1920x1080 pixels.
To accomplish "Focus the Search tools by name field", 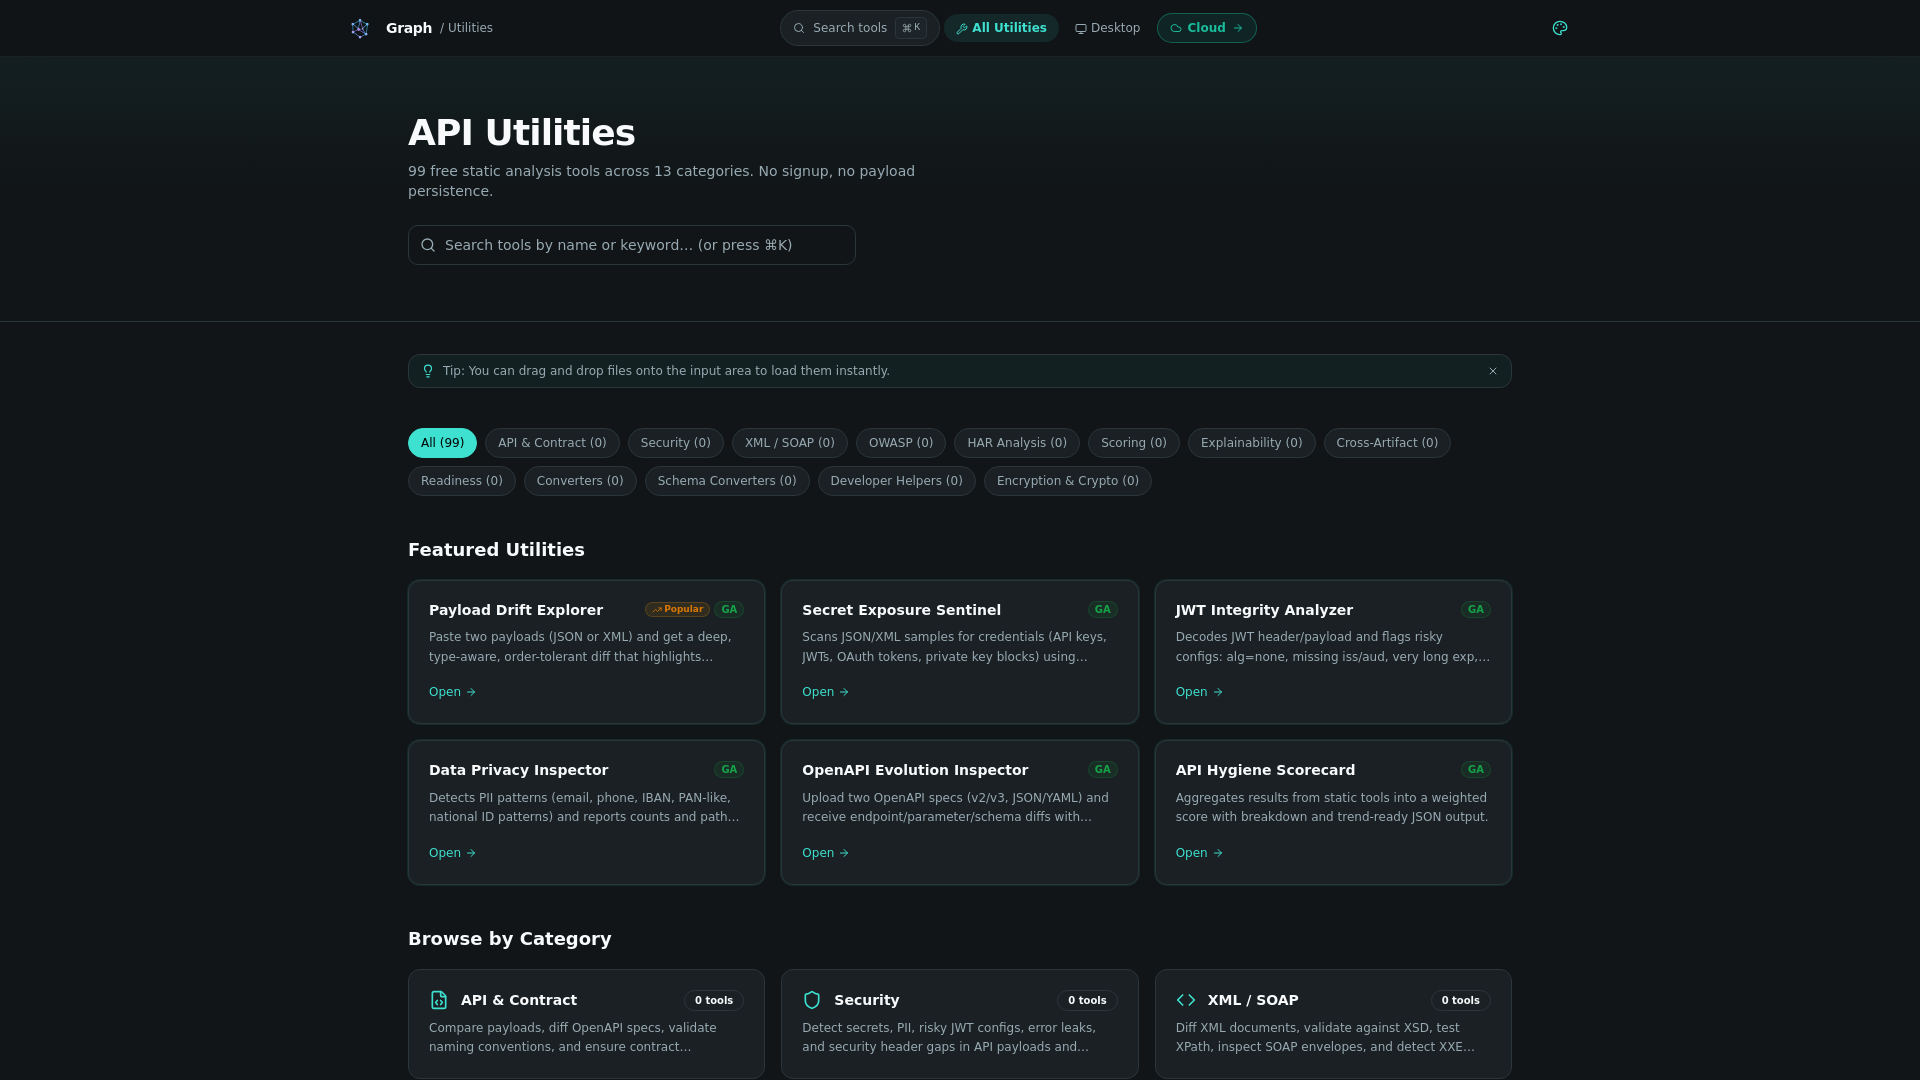I will tap(632, 245).
